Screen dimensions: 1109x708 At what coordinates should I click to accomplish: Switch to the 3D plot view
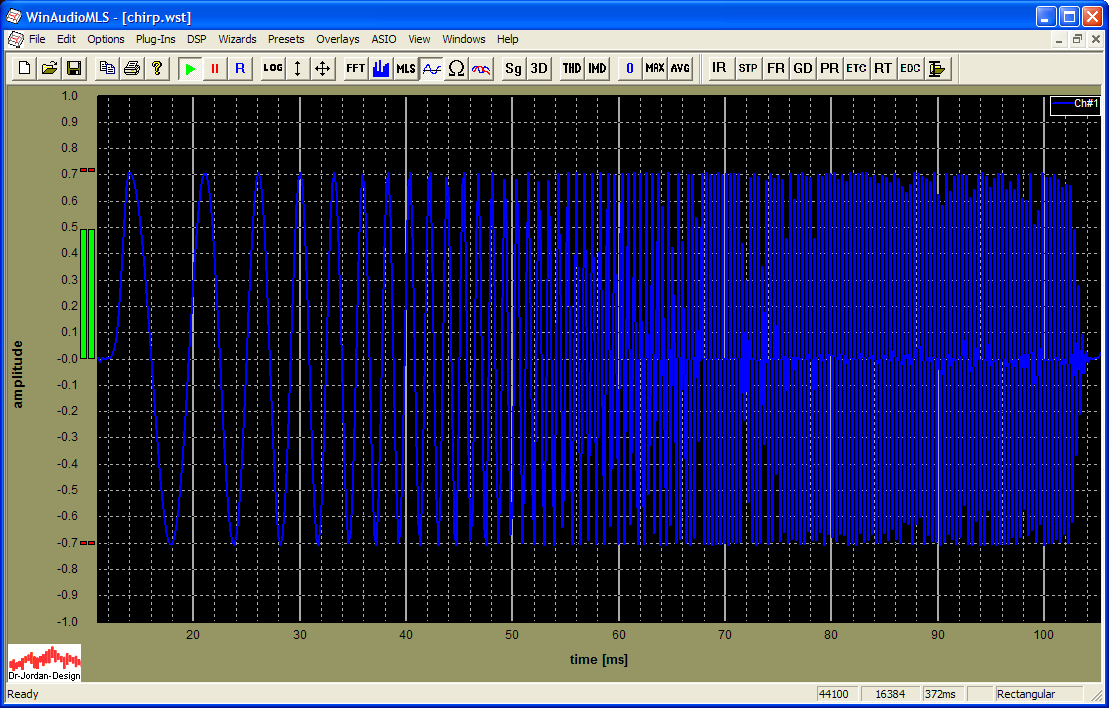point(539,69)
